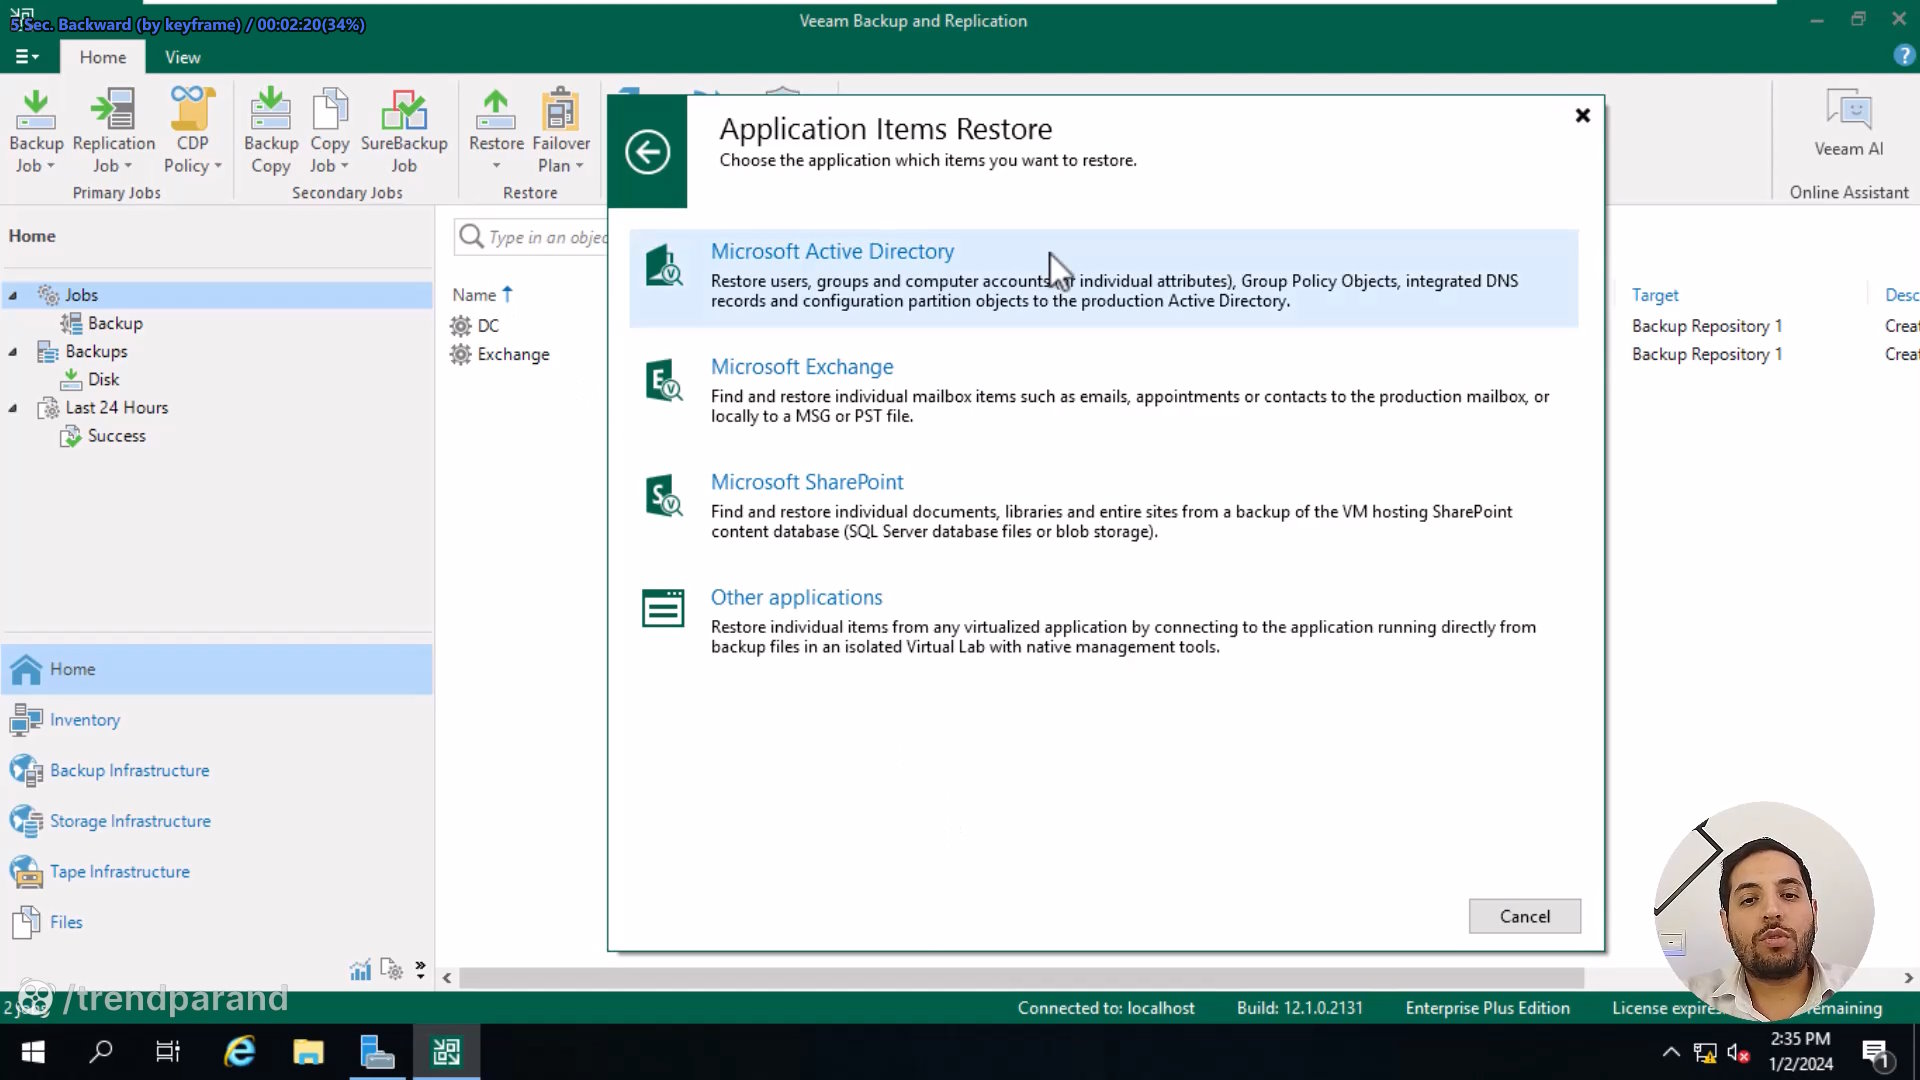The image size is (1920, 1080).
Task: Open the main application menu dropdown
Action: click(27, 57)
